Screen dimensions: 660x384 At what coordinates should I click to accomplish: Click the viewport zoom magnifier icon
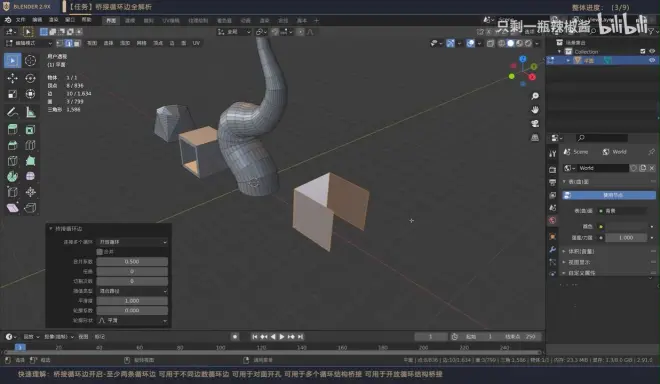[x=535, y=96]
